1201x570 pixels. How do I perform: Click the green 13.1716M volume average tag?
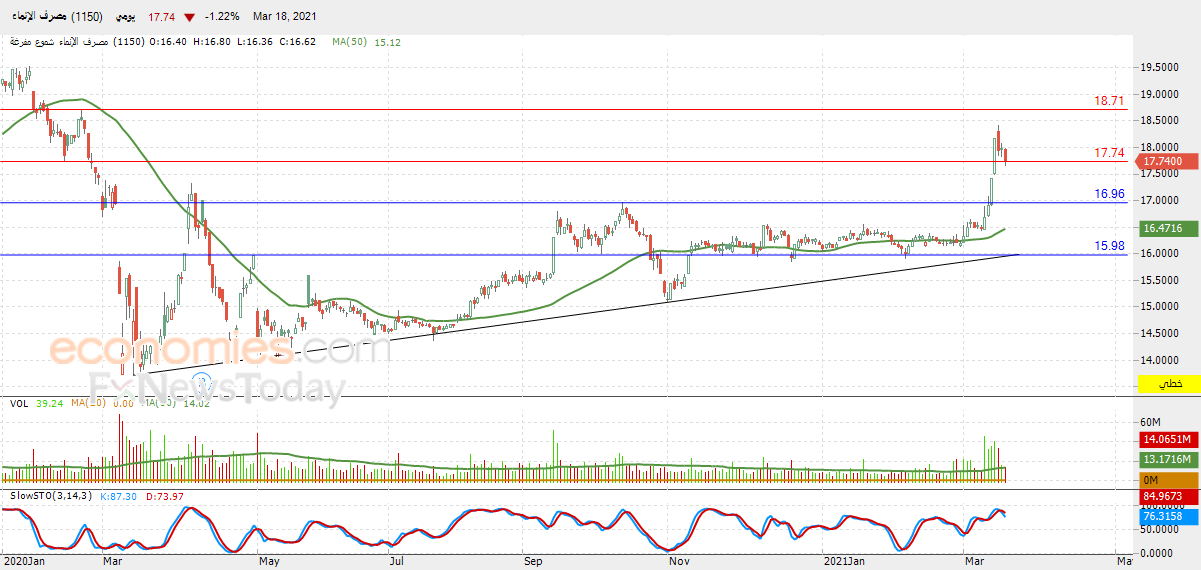click(x=1166, y=459)
